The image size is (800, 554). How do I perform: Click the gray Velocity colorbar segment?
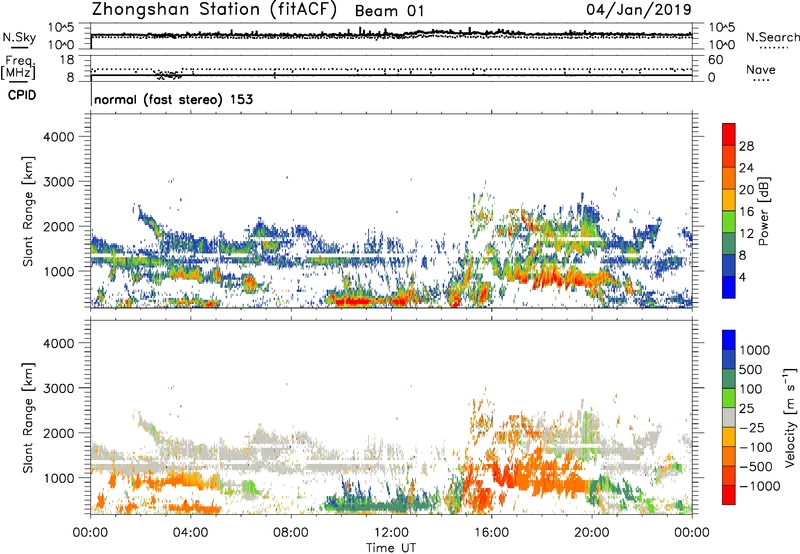tap(729, 417)
